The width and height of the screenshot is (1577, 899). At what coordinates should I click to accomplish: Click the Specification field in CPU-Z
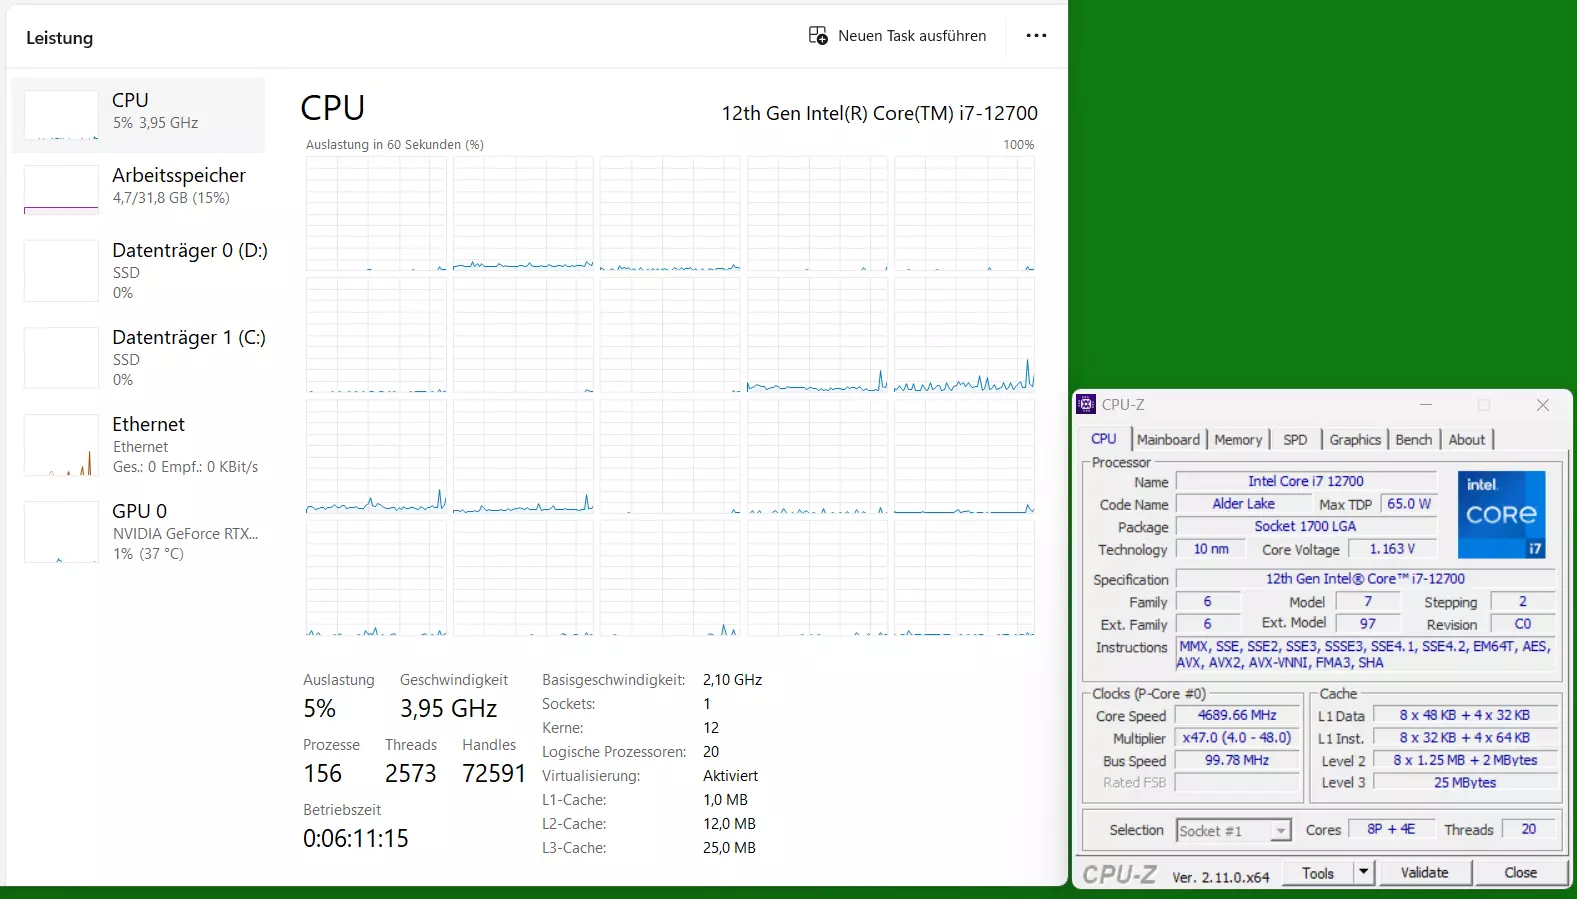1365,578
